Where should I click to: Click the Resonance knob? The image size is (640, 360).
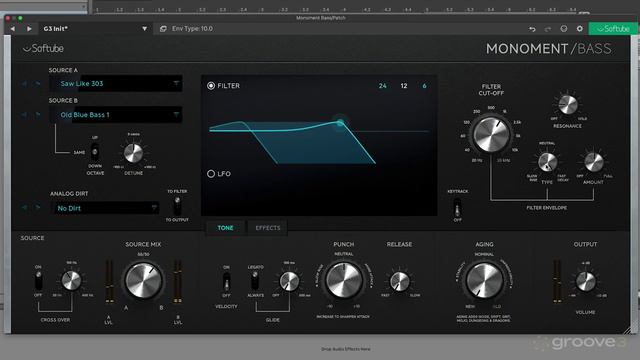pos(568,104)
